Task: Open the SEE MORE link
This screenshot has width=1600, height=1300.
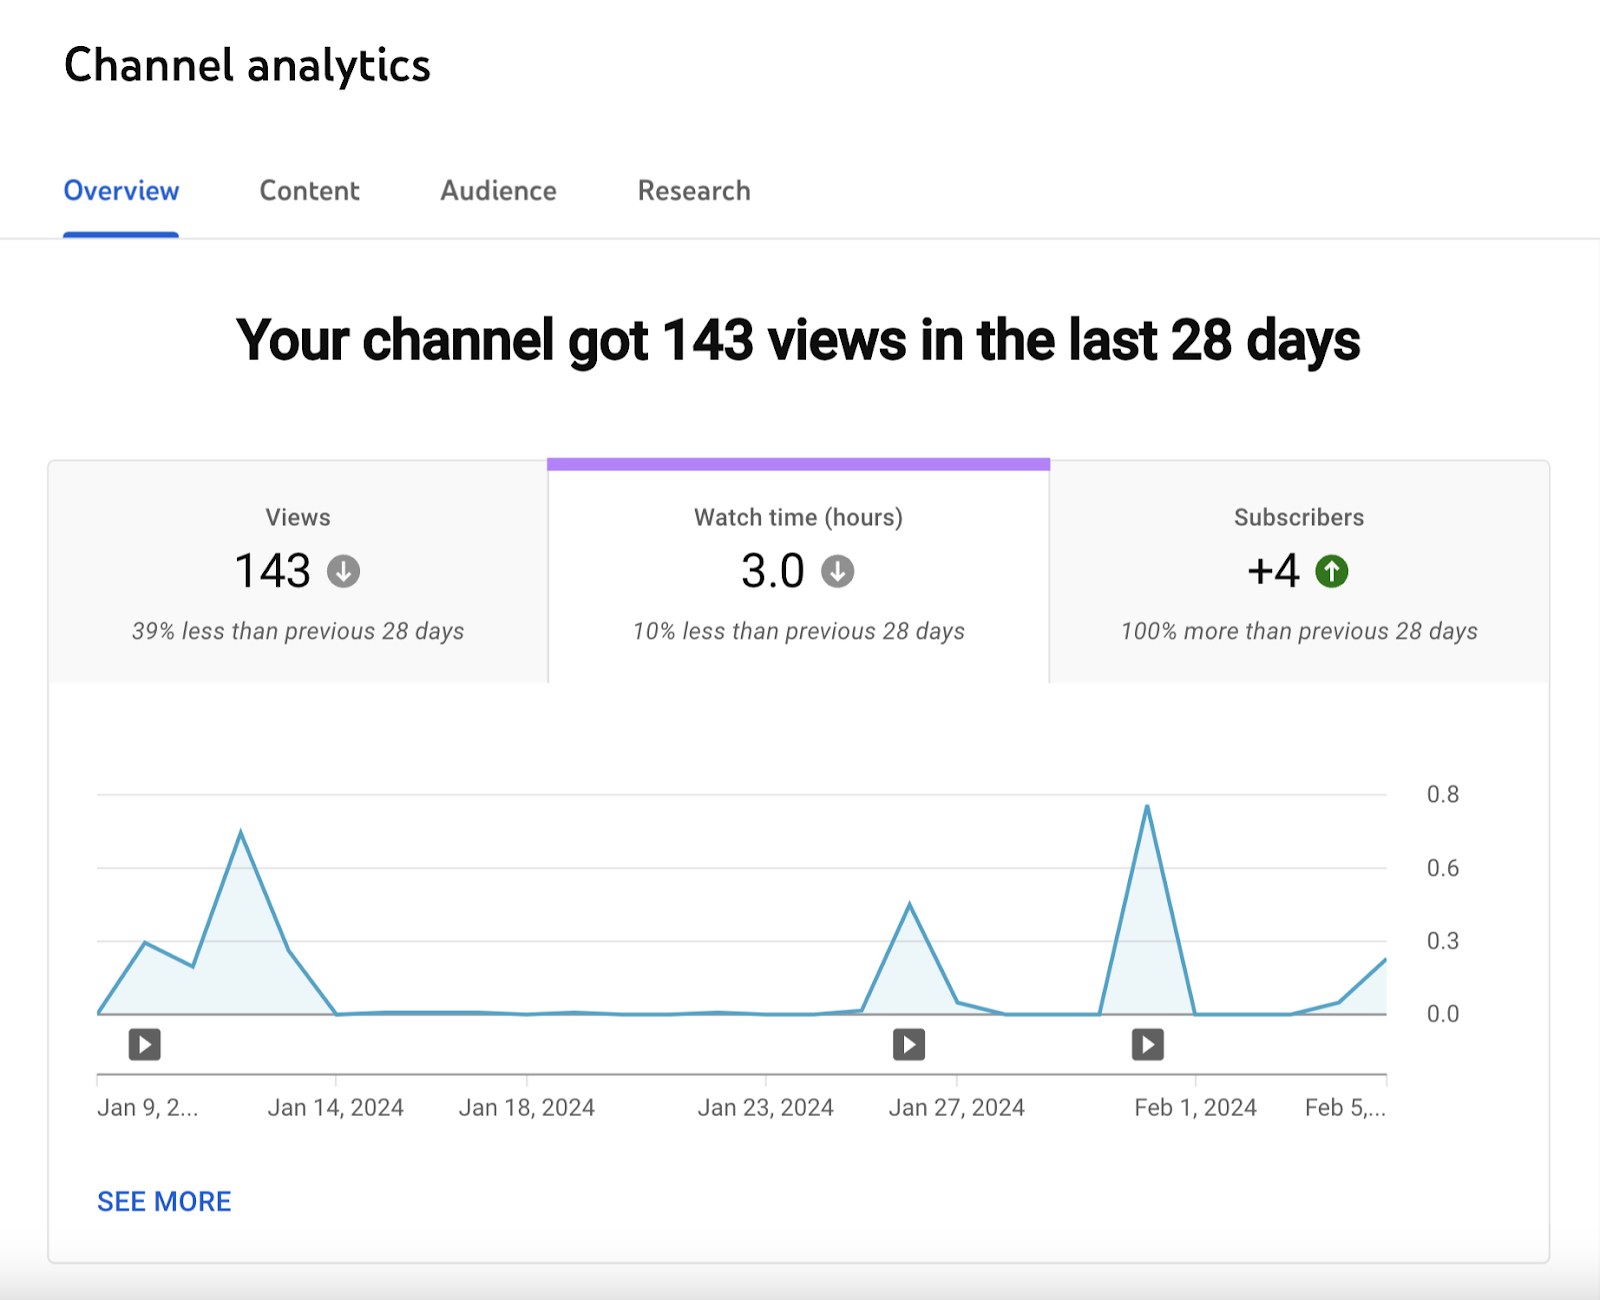Action: coord(164,1201)
